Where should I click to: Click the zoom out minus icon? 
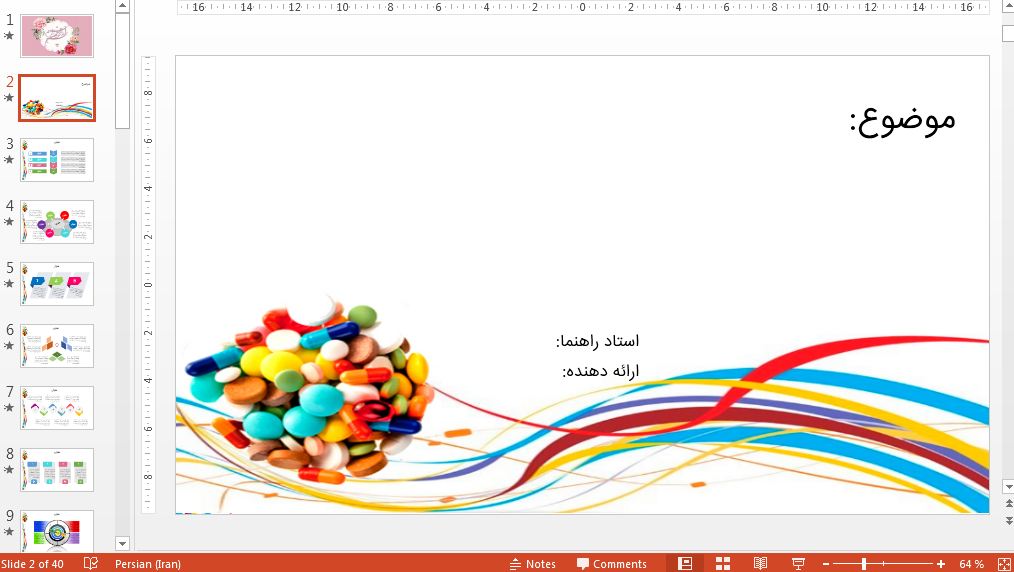825,564
